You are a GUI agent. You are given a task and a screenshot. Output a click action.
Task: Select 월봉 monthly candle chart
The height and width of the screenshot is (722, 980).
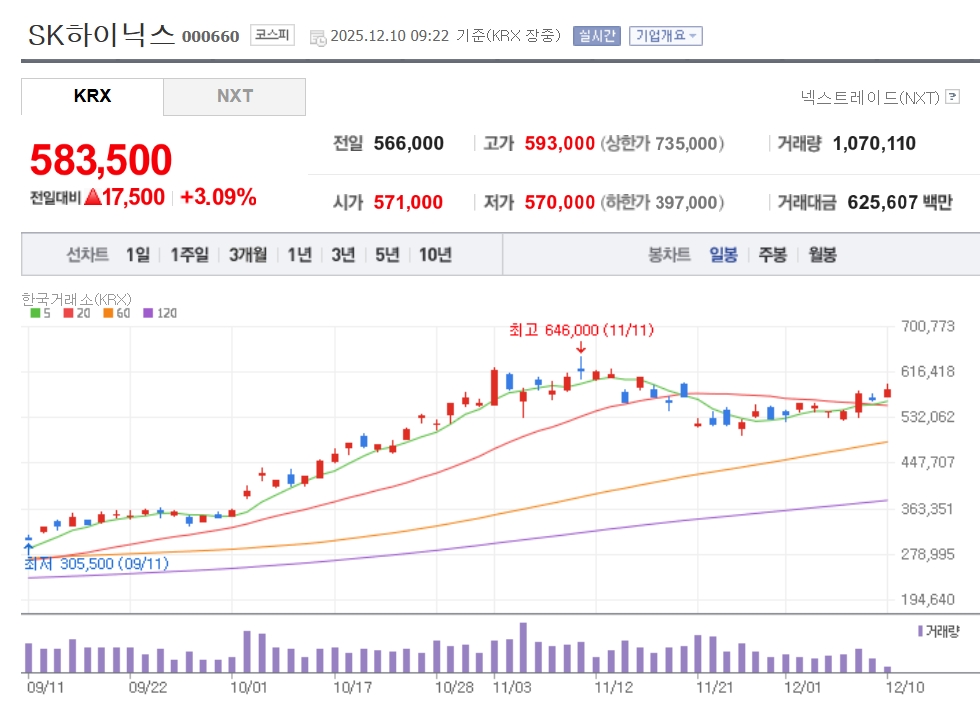click(x=822, y=255)
